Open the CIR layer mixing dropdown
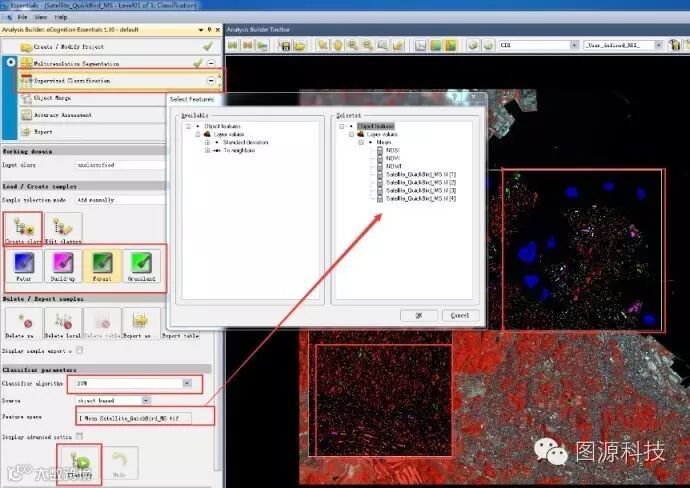This screenshot has width=690, height=488. [x=574, y=45]
